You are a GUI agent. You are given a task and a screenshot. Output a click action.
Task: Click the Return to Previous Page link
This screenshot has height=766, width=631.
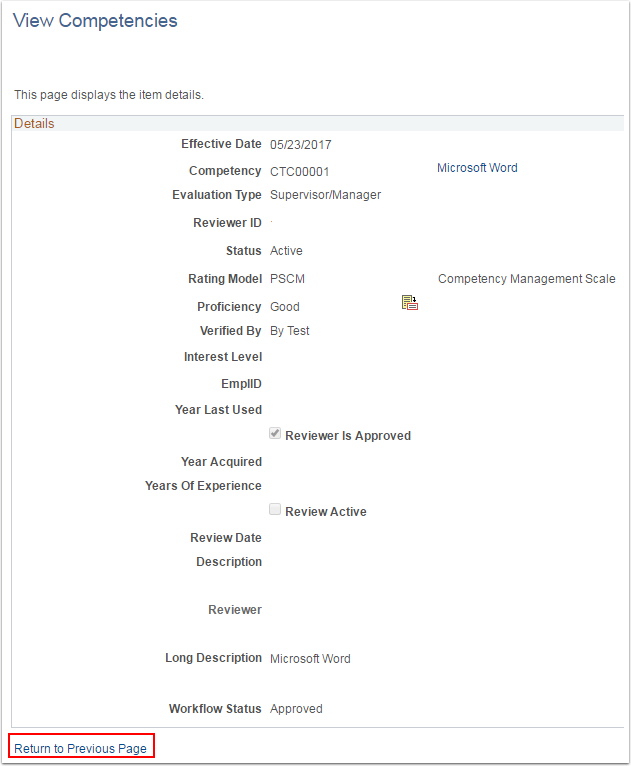click(x=81, y=748)
